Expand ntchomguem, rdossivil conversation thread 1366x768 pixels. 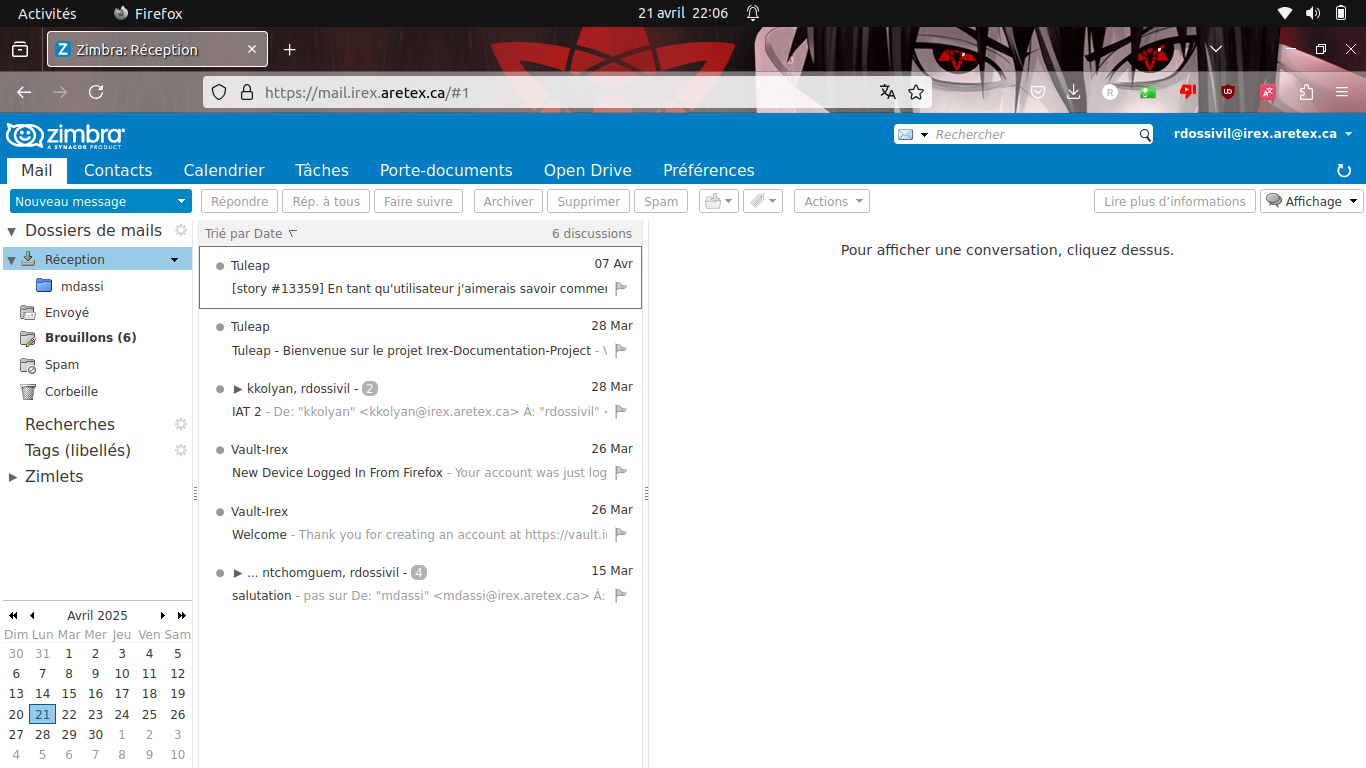[238, 573]
